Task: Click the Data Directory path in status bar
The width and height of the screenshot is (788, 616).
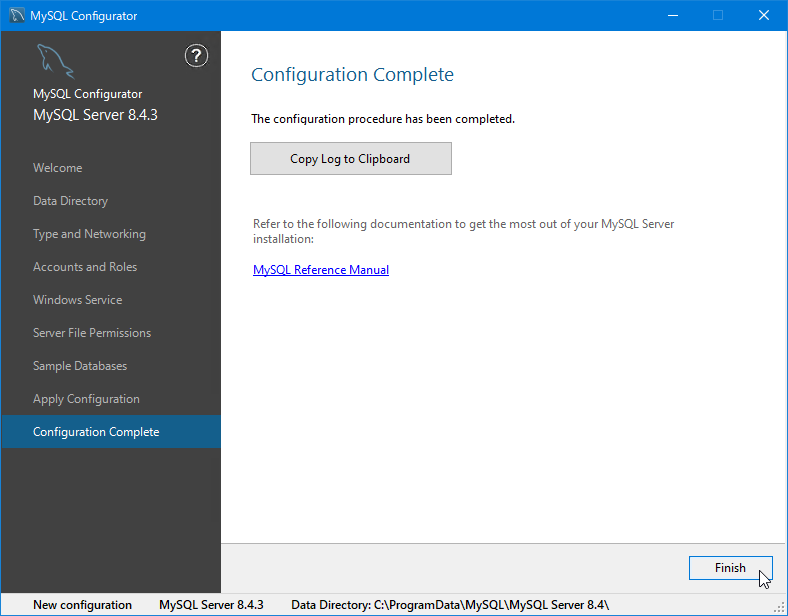Action: pyautogui.click(x=450, y=605)
